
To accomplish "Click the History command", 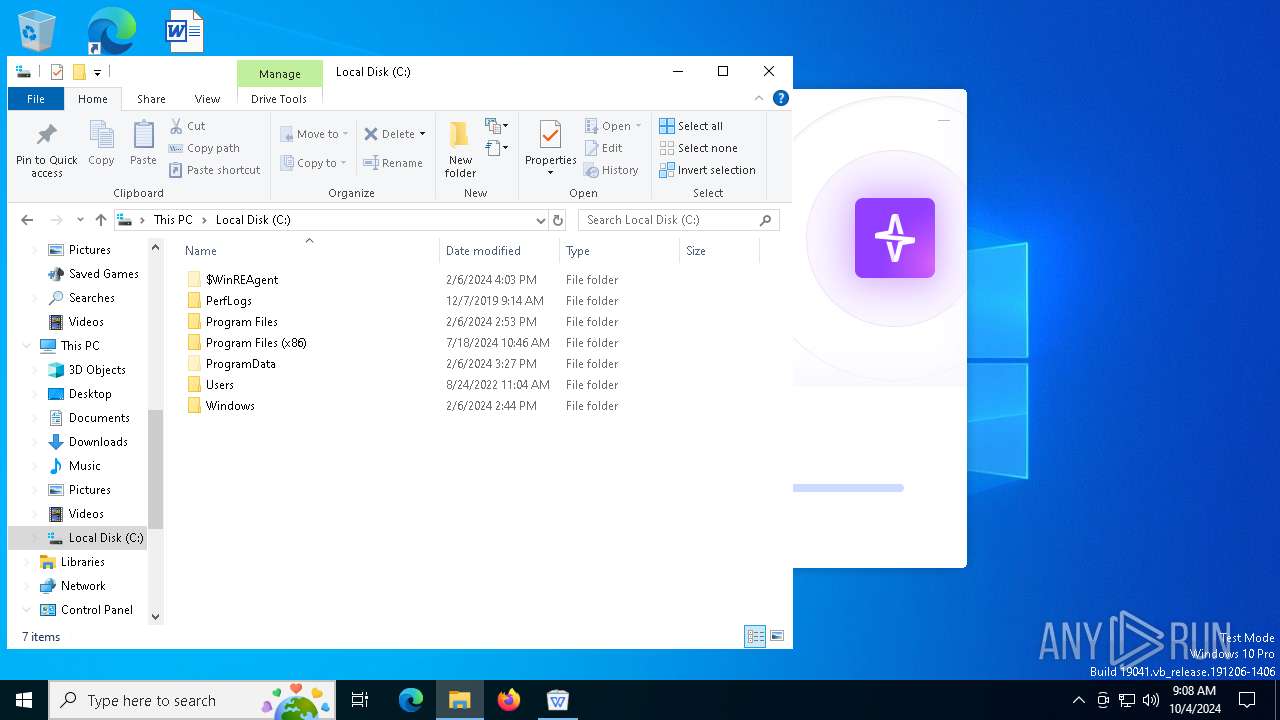I will coord(611,170).
